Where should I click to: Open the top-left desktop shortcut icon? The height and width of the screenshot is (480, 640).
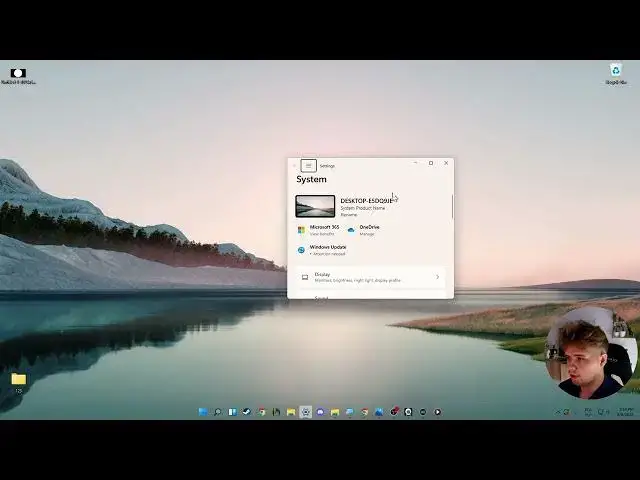coord(18,76)
